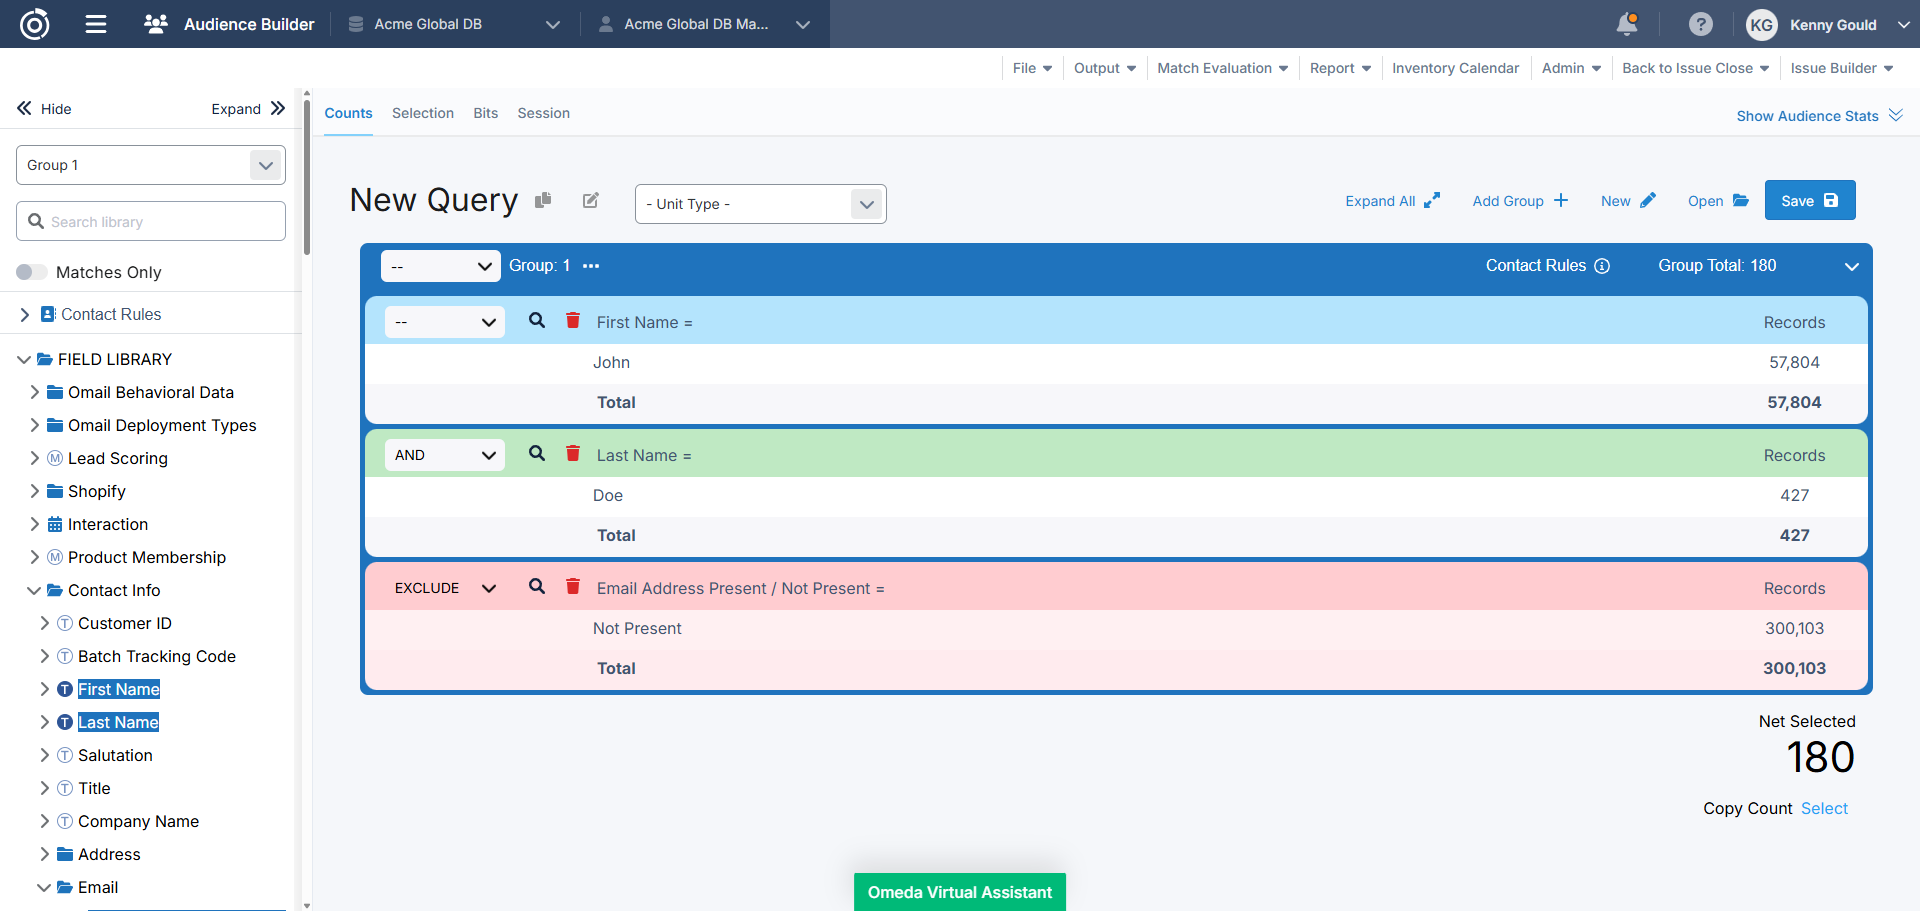Open the Unit Type dropdown

[x=760, y=204]
